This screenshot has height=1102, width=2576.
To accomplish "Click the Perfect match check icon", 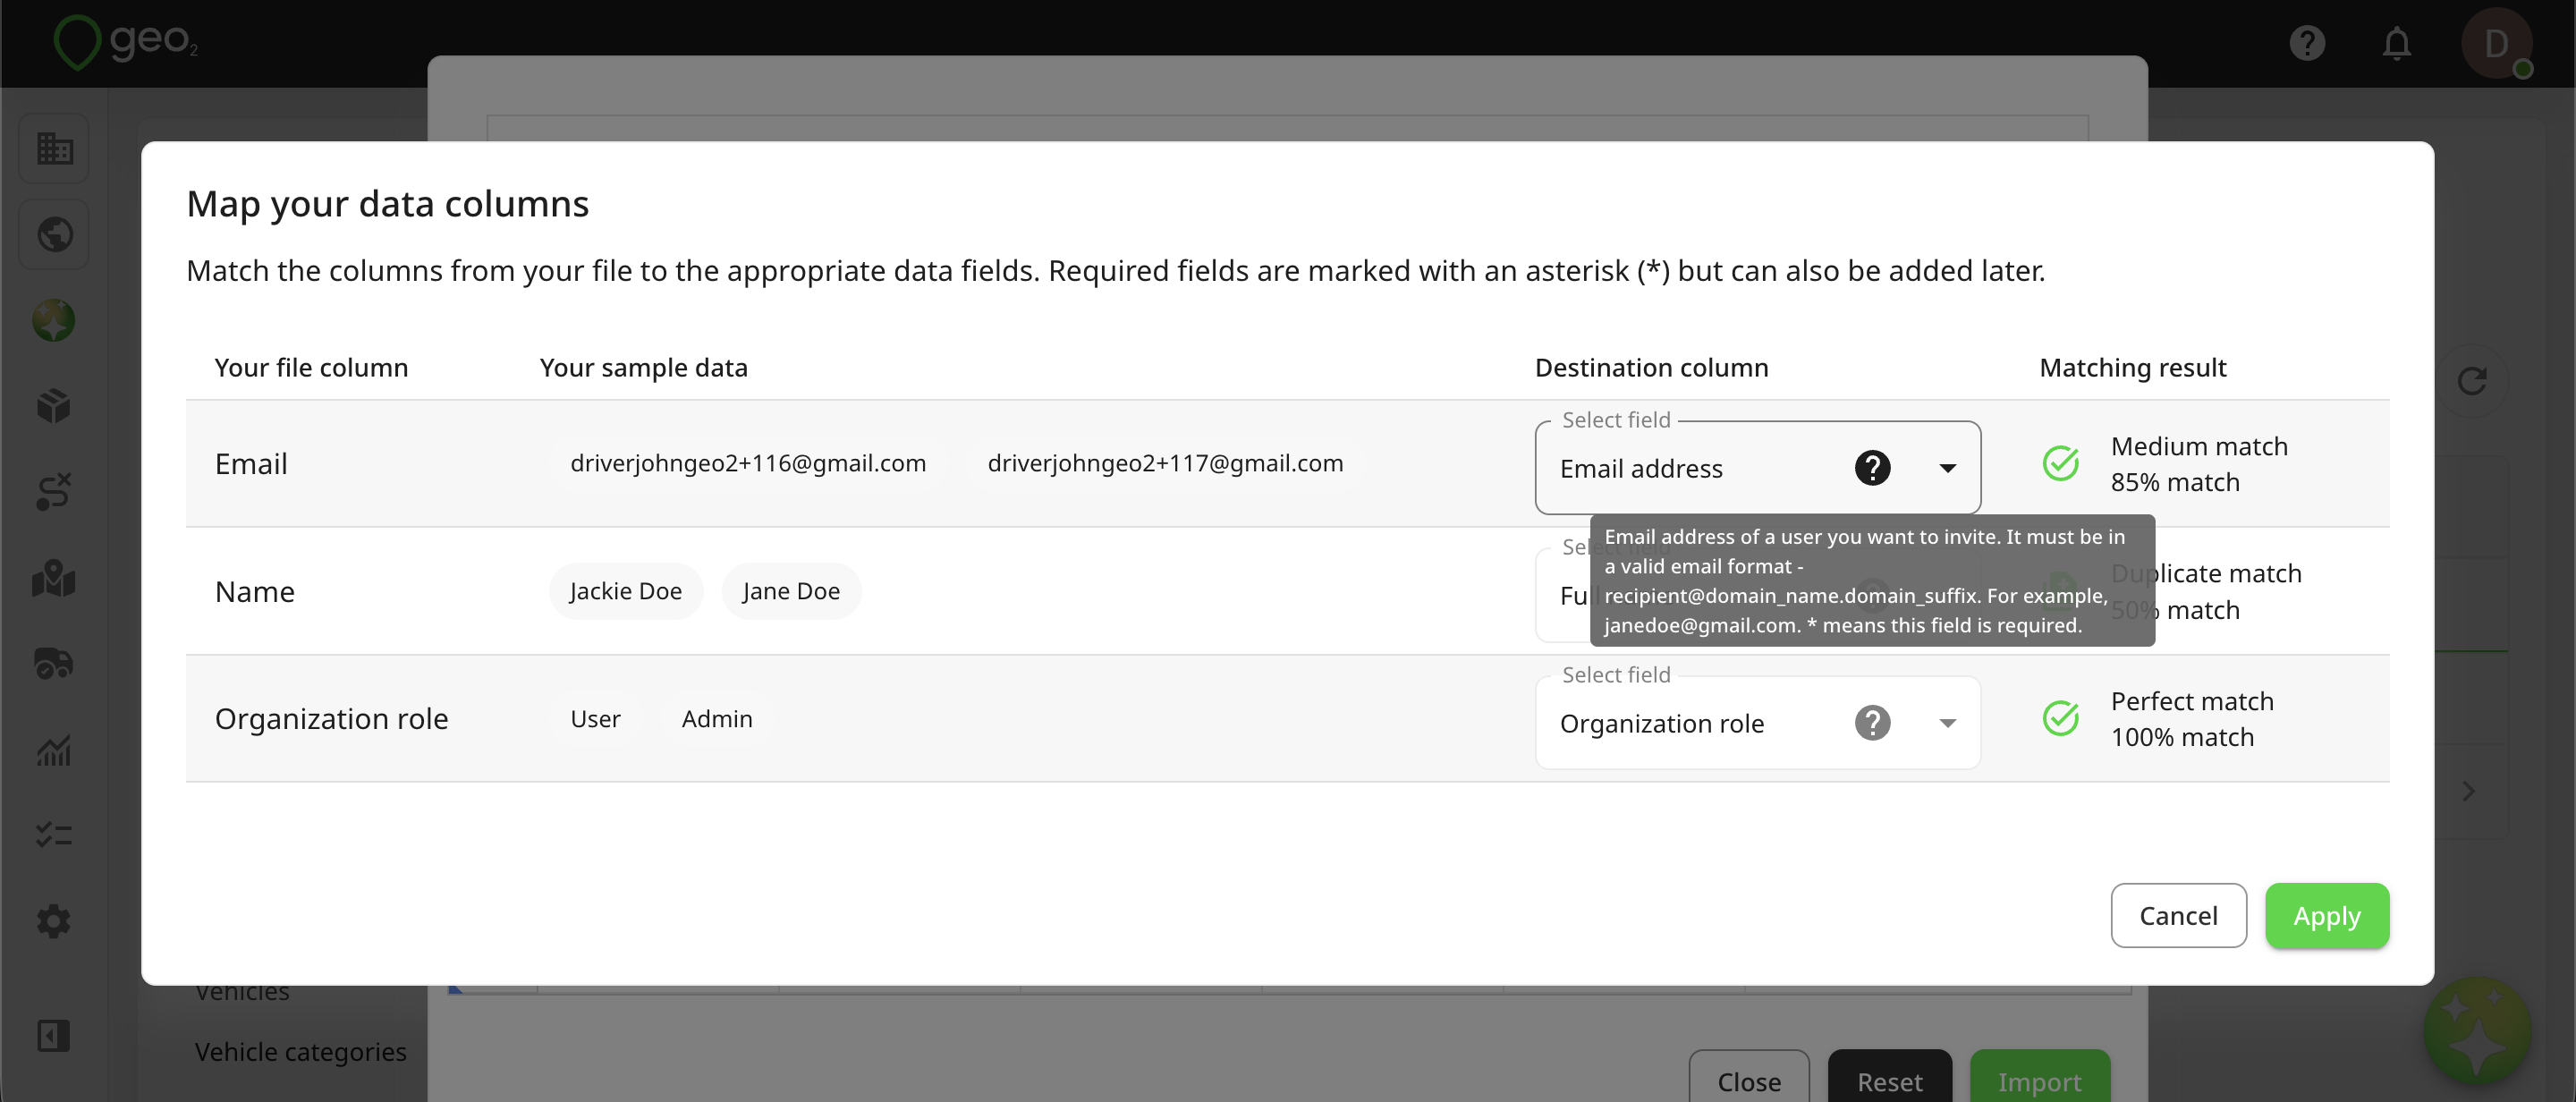I will (x=2060, y=718).
